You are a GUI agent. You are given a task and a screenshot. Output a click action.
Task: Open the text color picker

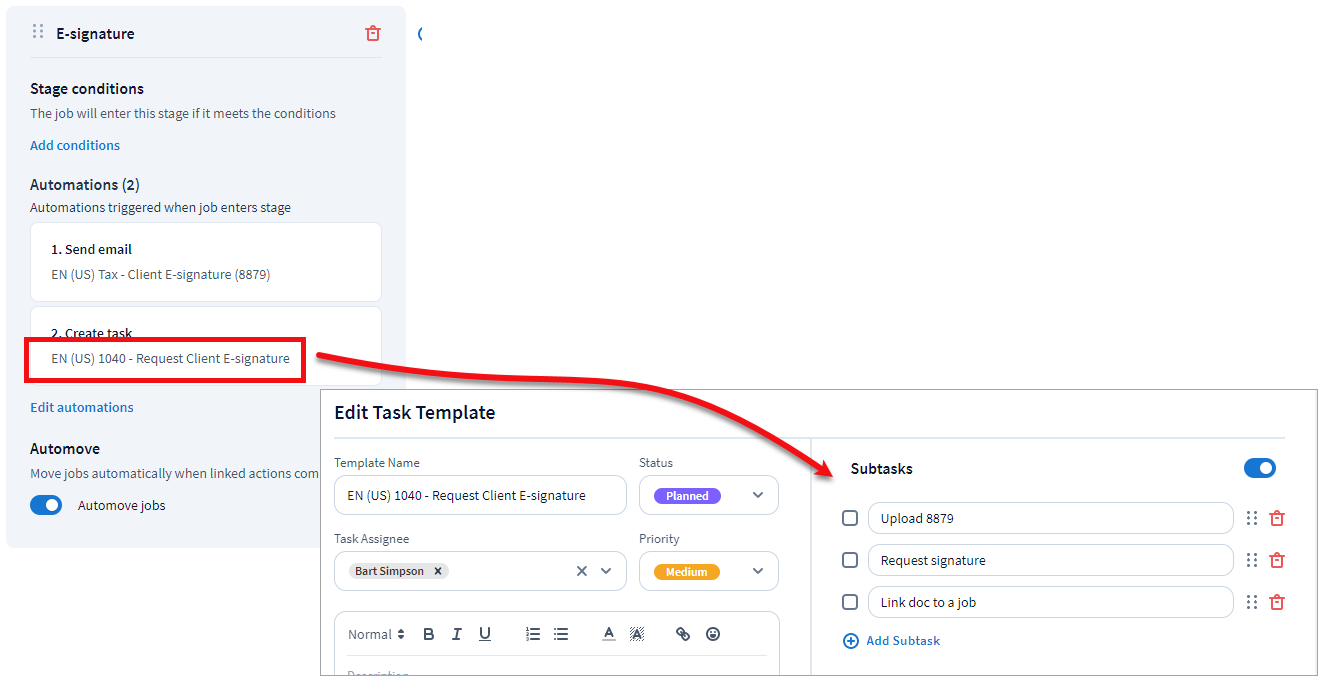click(x=608, y=634)
